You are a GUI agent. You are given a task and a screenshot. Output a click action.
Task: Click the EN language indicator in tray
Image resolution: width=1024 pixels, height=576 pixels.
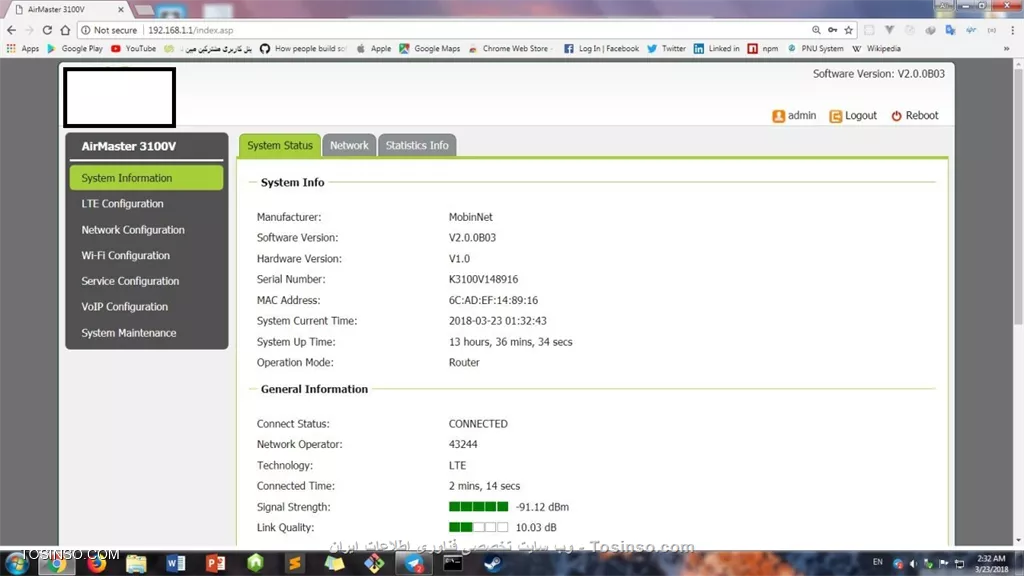[x=878, y=562]
